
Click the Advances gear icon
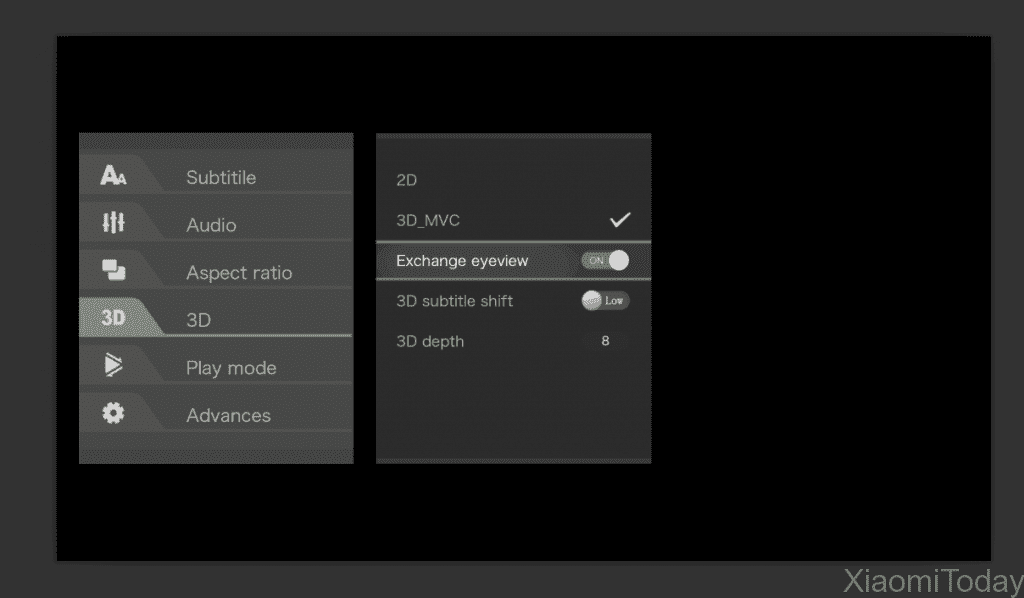tap(113, 413)
